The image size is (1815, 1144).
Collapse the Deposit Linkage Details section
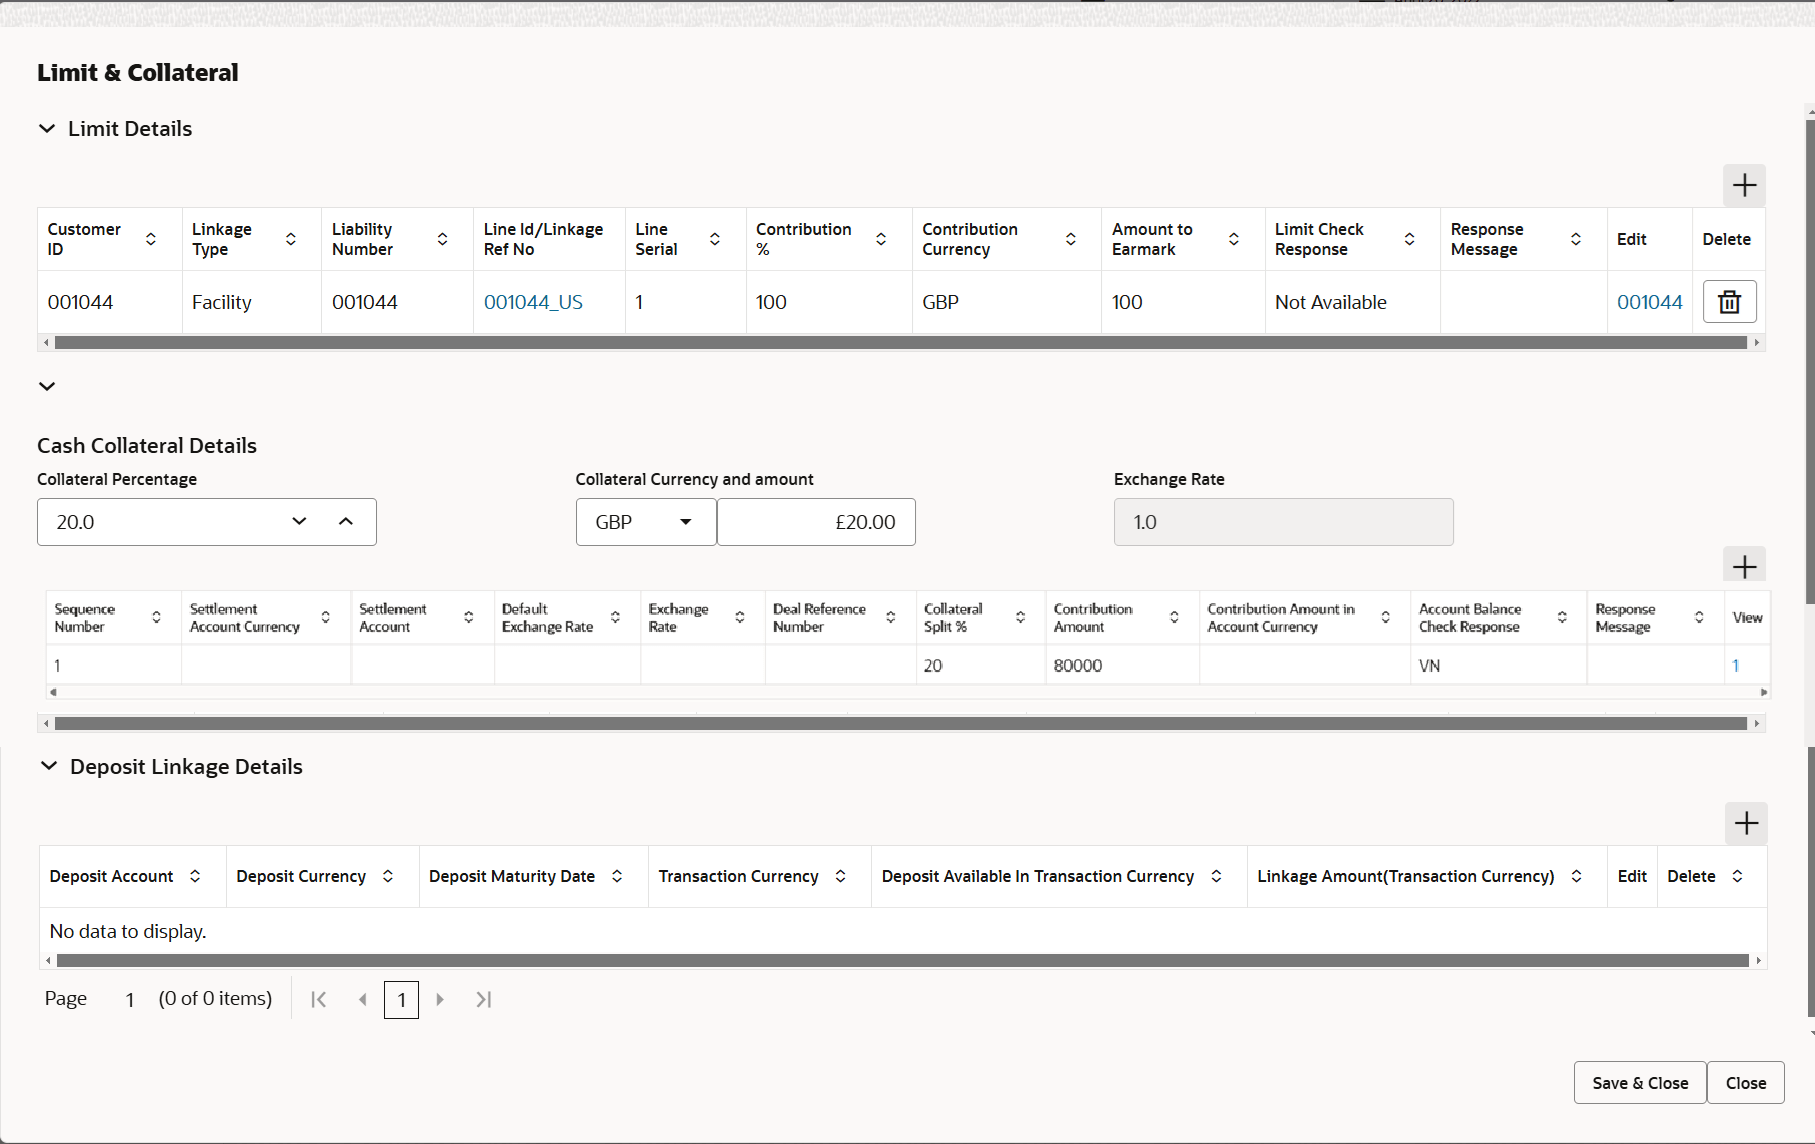click(49, 766)
